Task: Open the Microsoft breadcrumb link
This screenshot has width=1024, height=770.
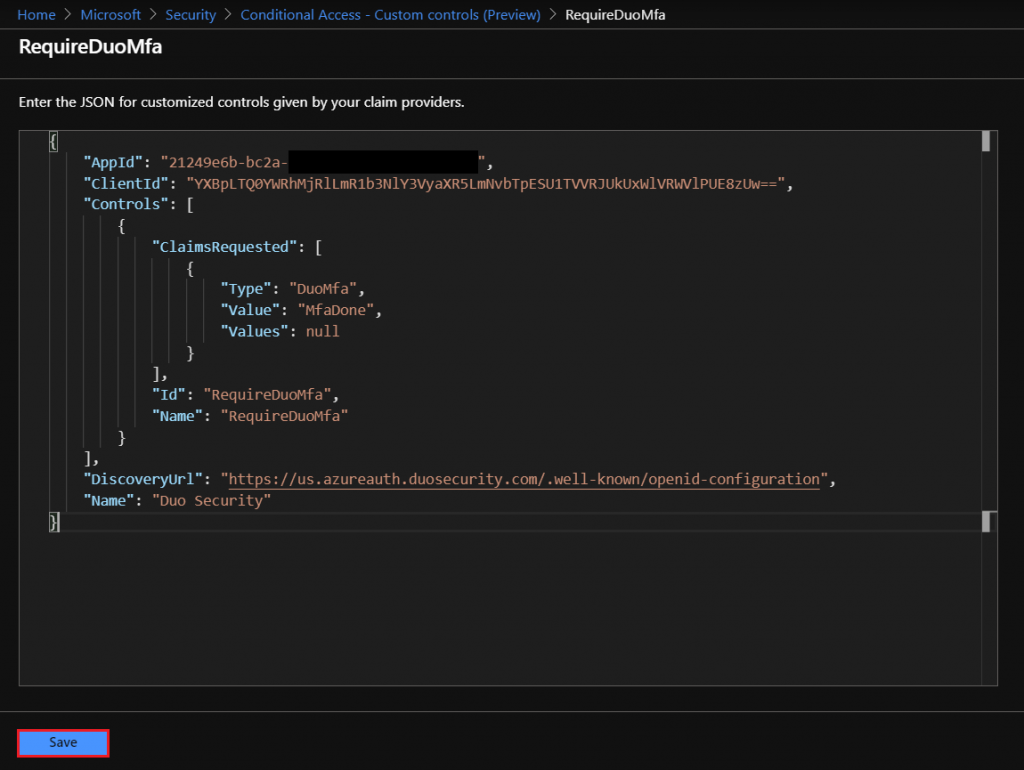Action: pos(110,14)
